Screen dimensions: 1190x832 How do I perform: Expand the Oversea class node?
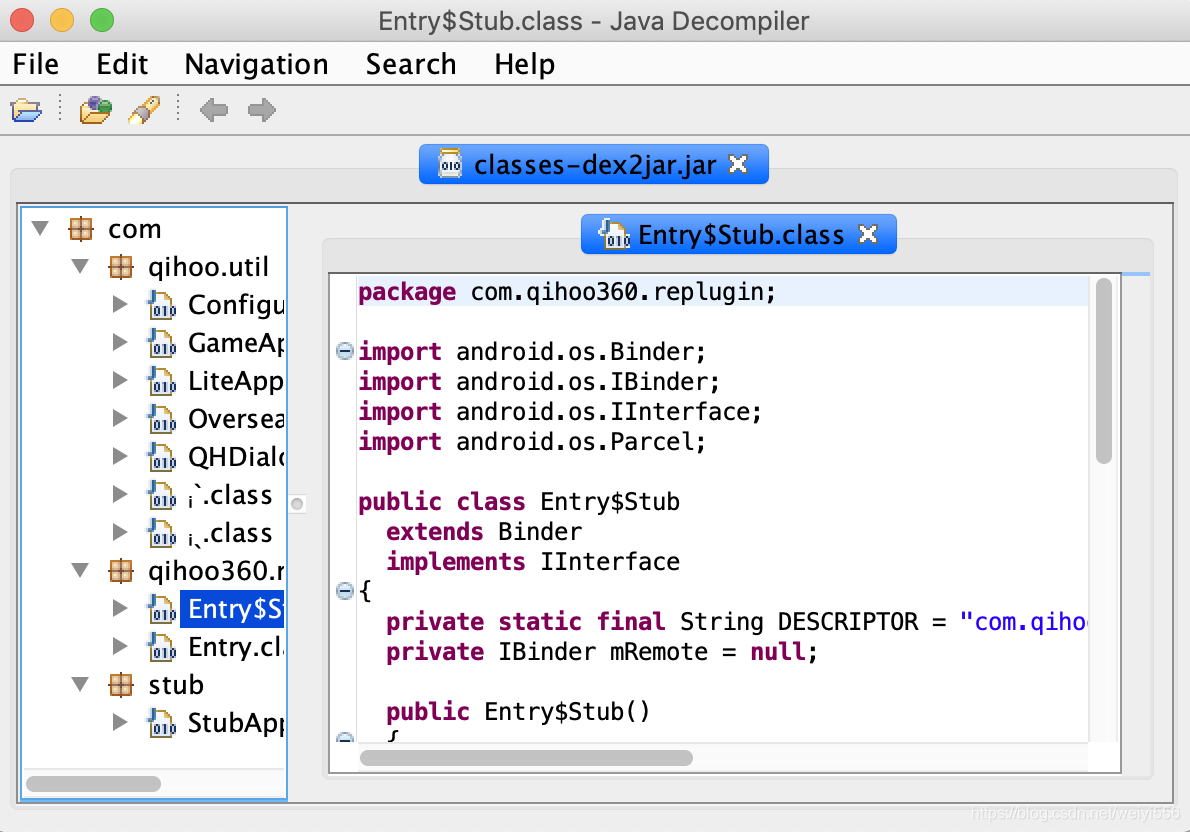point(120,418)
